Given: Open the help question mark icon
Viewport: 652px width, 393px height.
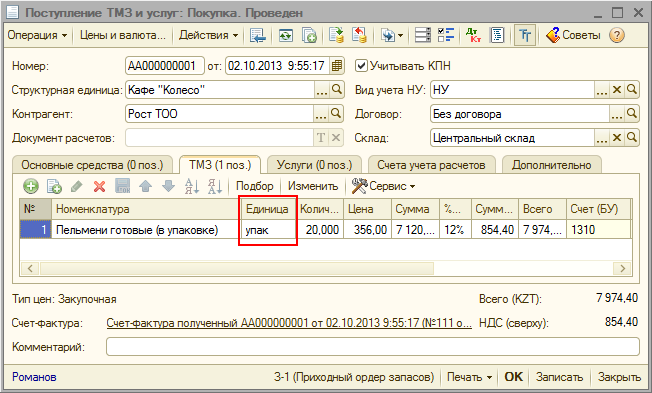Looking at the screenshot, I should click(617, 35).
